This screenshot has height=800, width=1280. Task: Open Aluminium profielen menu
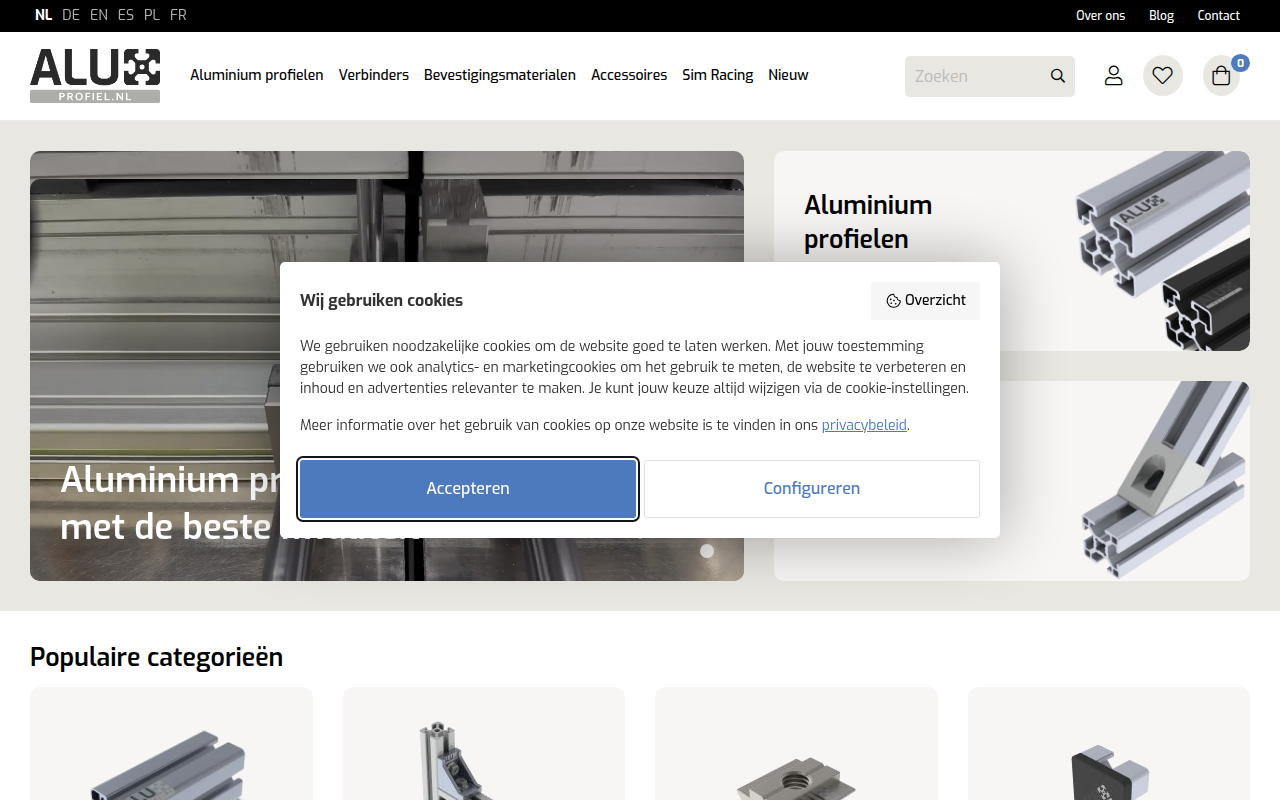coord(257,75)
